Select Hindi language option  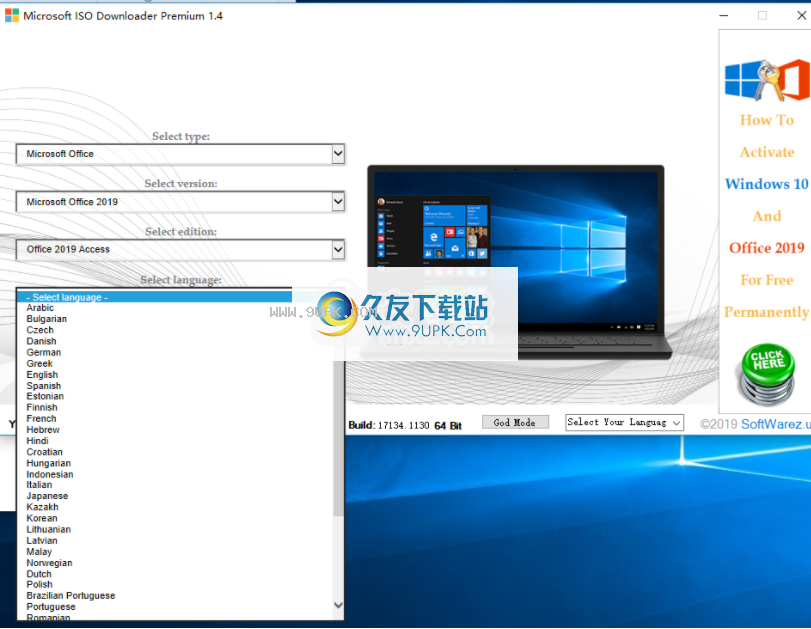coord(37,441)
